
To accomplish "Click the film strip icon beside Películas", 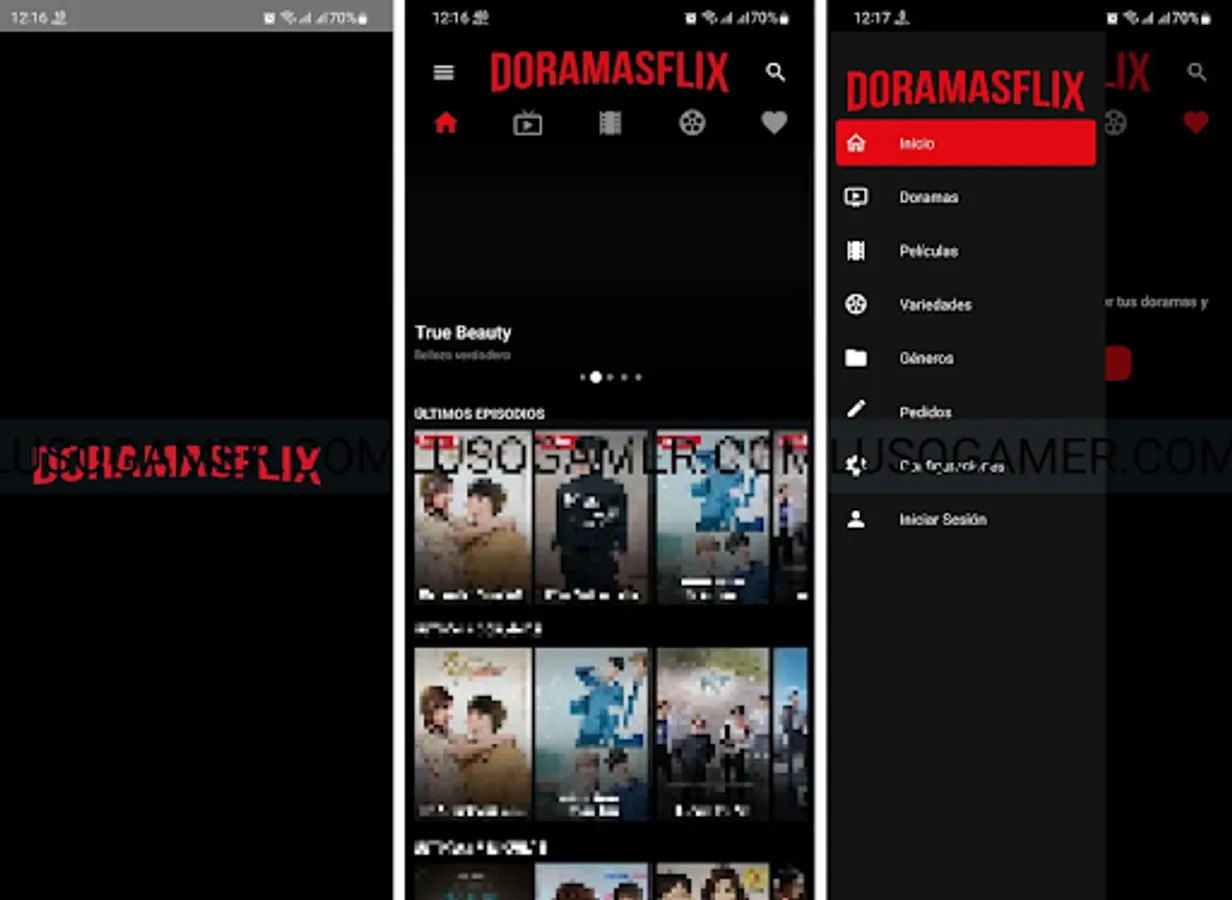I will tap(856, 251).
